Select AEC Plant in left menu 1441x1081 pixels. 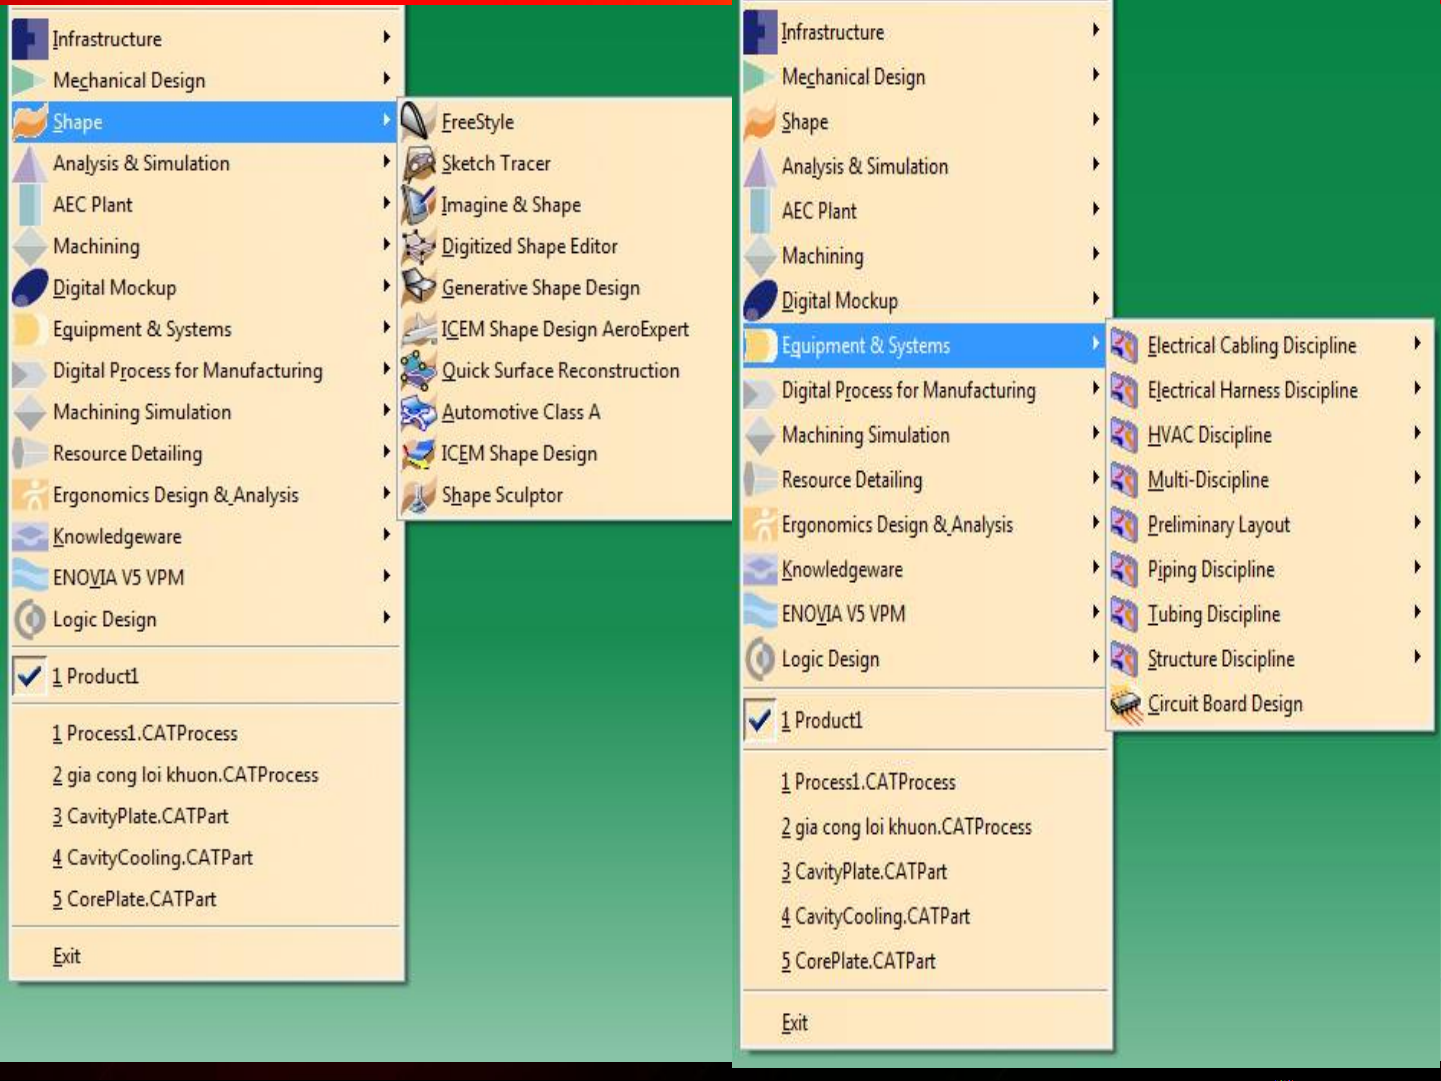pyautogui.click(x=204, y=204)
